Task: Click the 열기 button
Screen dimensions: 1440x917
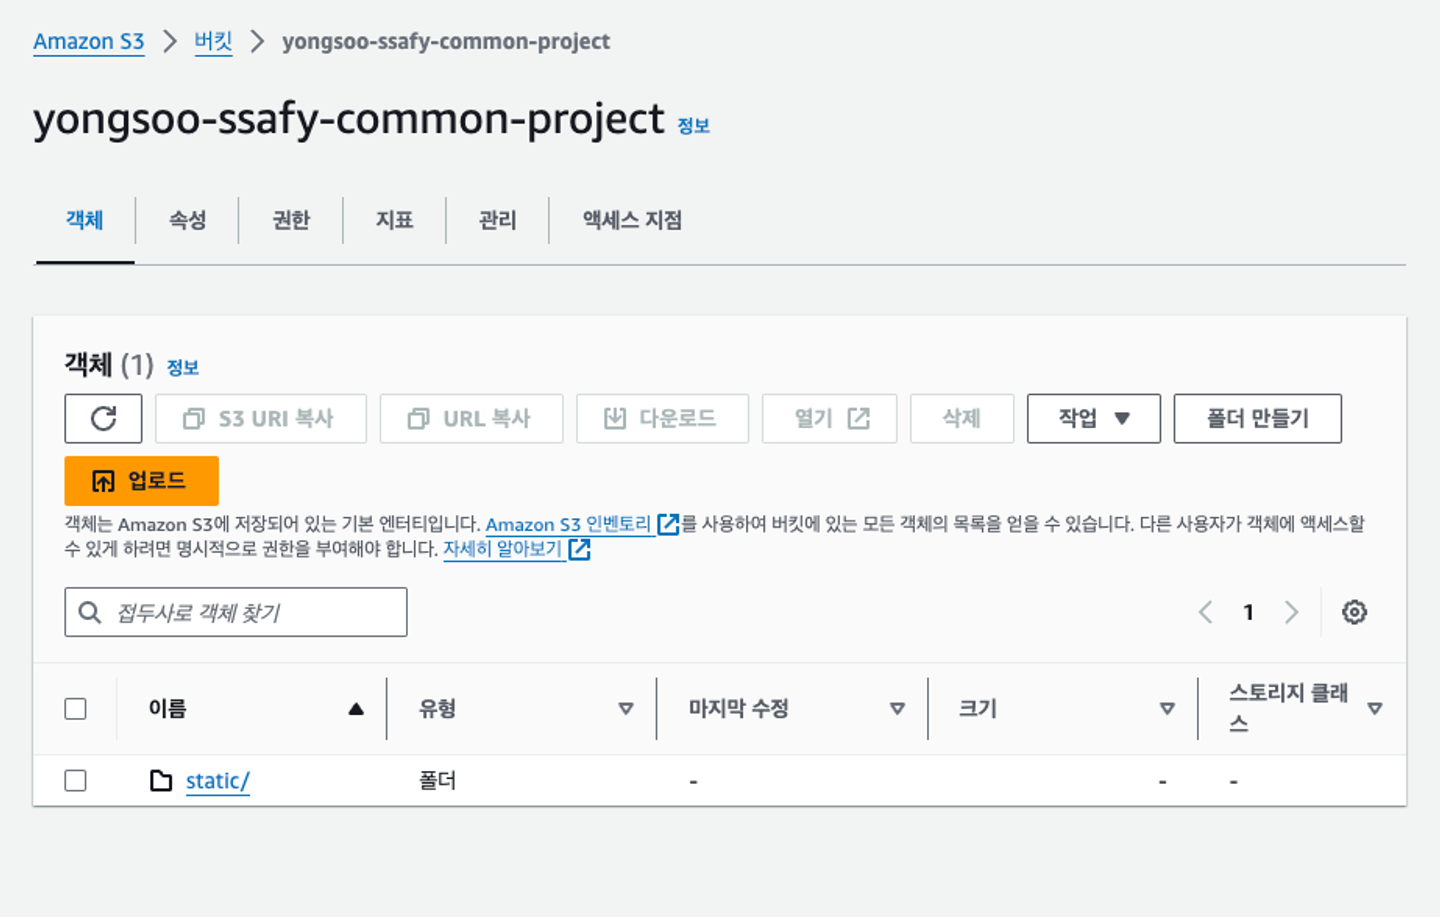Action: [x=829, y=418]
